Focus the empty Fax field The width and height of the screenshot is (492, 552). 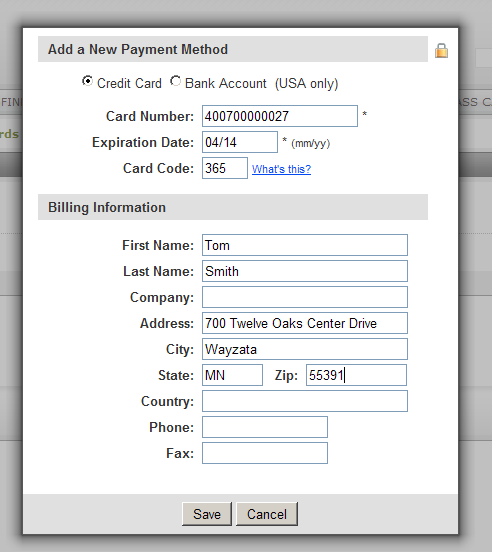(x=265, y=453)
